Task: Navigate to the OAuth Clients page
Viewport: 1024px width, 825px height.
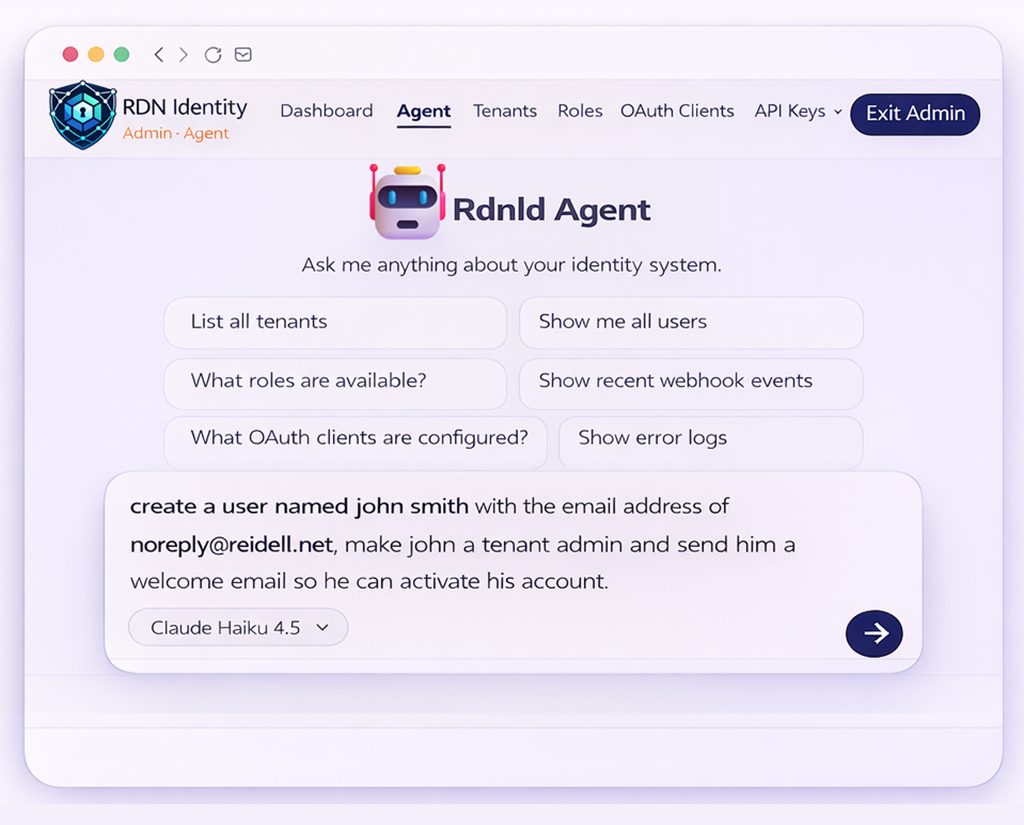Action: (677, 111)
